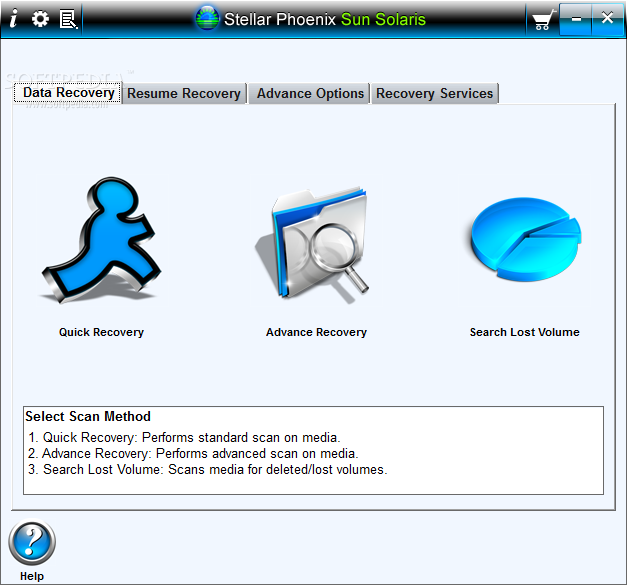Launch Advance Recovery folder magnifier icon
This screenshot has width=627, height=585.
(314, 244)
